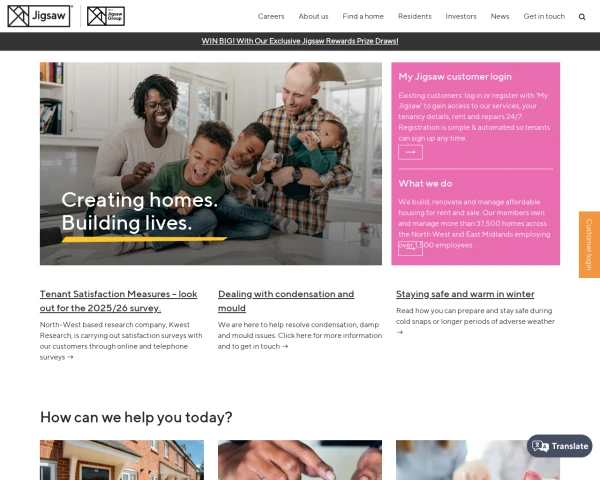600x480 pixels.
Task: Open the About us menu
Action: point(313,16)
